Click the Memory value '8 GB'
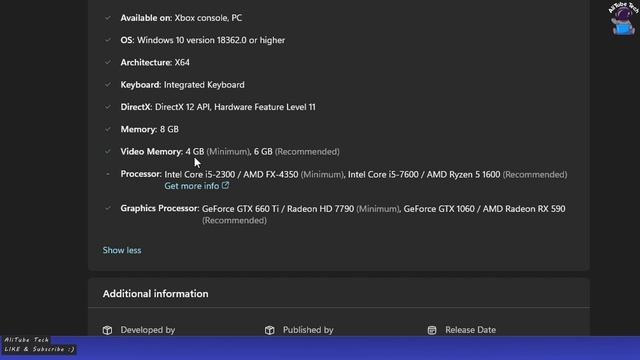Viewport: 640px width, 360px height. tap(169, 129)
